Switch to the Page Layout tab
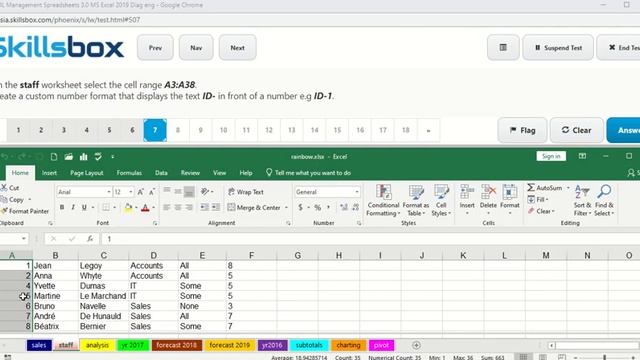 point(87,173)
